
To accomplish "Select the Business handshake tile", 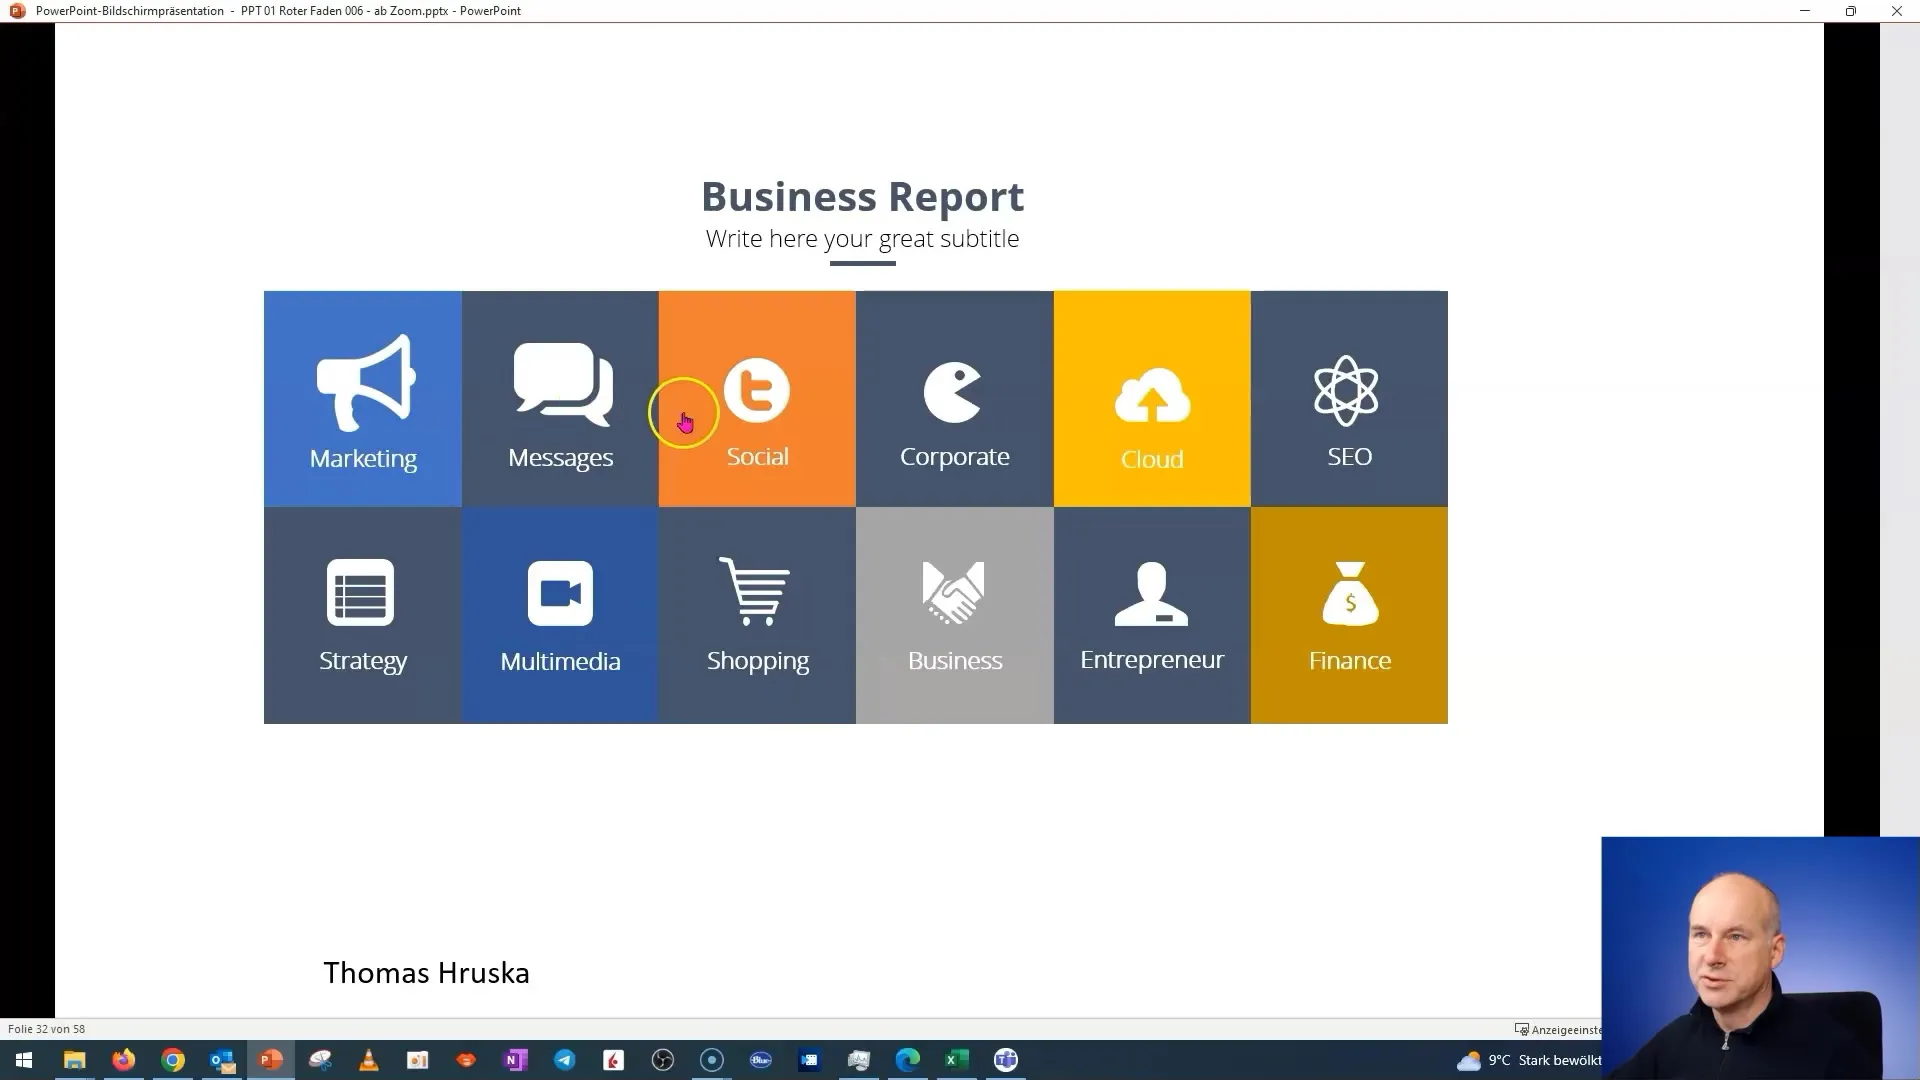I will [x=953, y=612].
